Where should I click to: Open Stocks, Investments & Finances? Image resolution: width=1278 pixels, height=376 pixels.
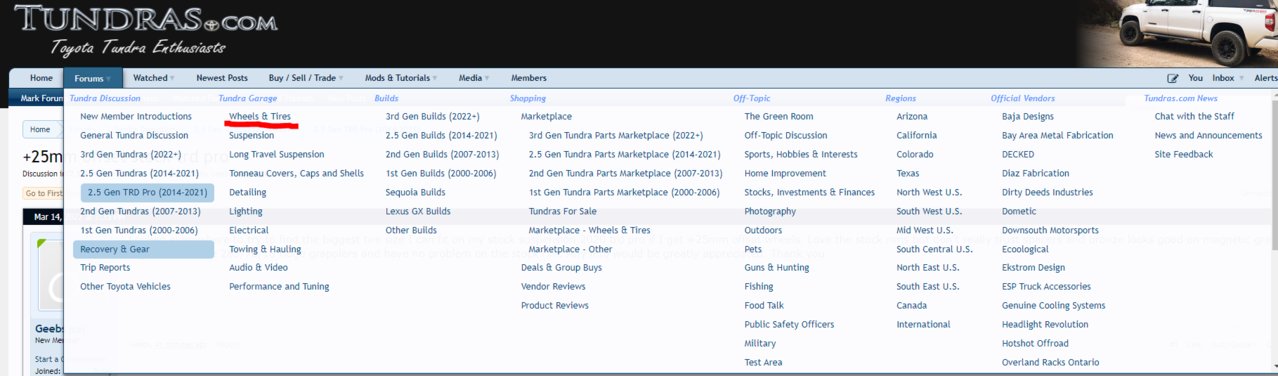pyautogui.click(x=810, y=192)
